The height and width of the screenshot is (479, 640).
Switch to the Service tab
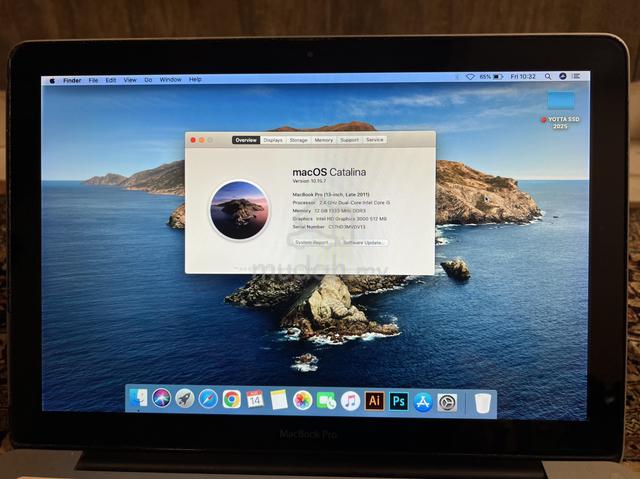(x=375, y=140)
